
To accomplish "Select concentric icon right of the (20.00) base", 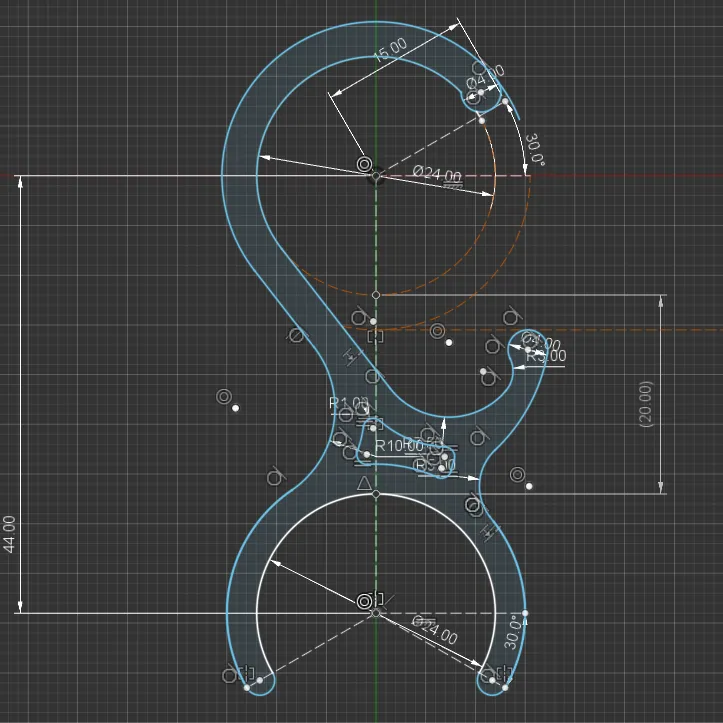I will (x=517, y=475).
